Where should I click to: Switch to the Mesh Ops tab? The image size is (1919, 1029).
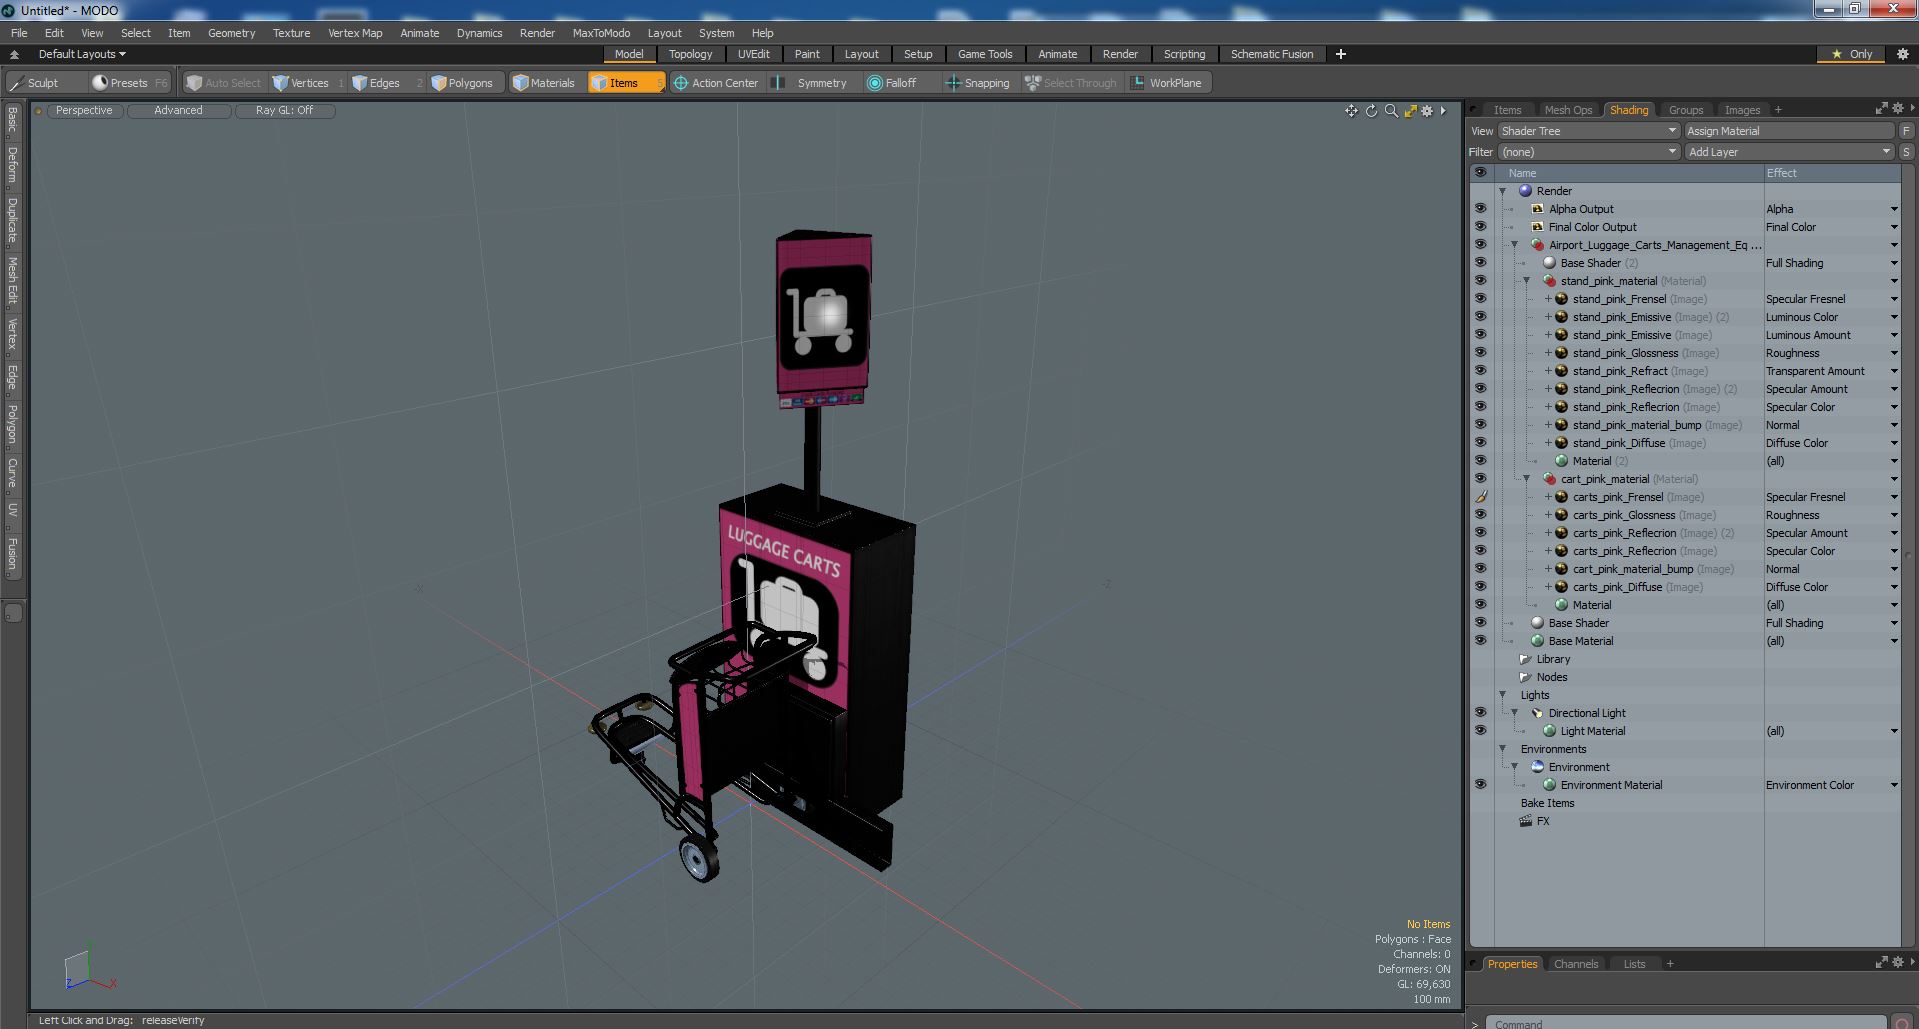pos(1567,110)
